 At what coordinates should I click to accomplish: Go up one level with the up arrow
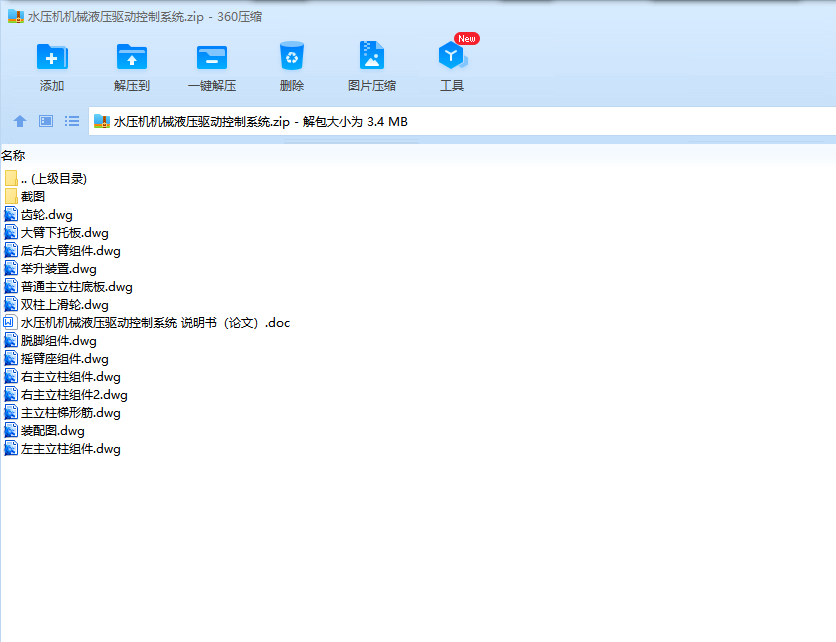pyautogui.click(x=20, y=122)
